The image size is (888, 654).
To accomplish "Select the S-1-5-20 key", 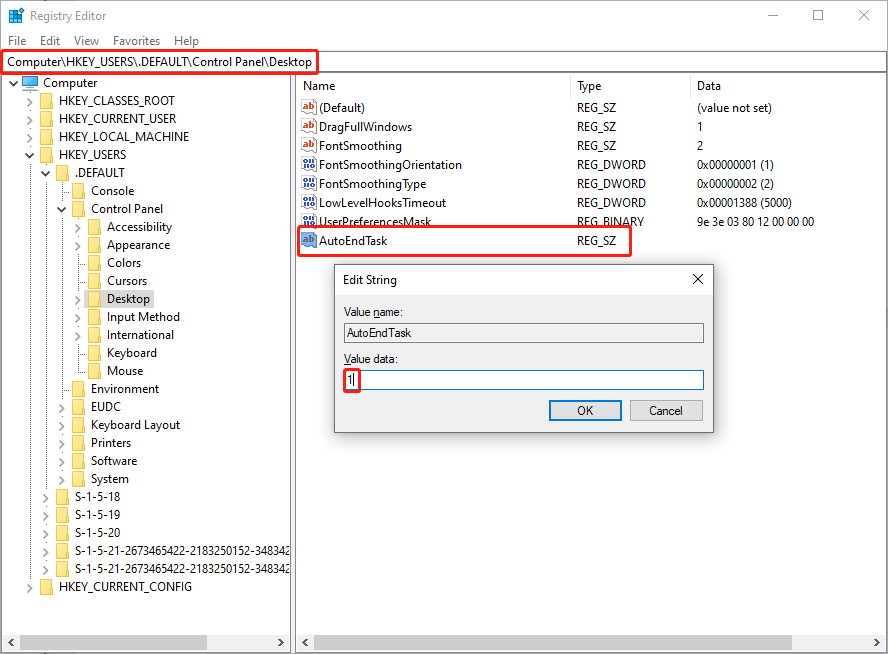I will click(x=97, y=533).
